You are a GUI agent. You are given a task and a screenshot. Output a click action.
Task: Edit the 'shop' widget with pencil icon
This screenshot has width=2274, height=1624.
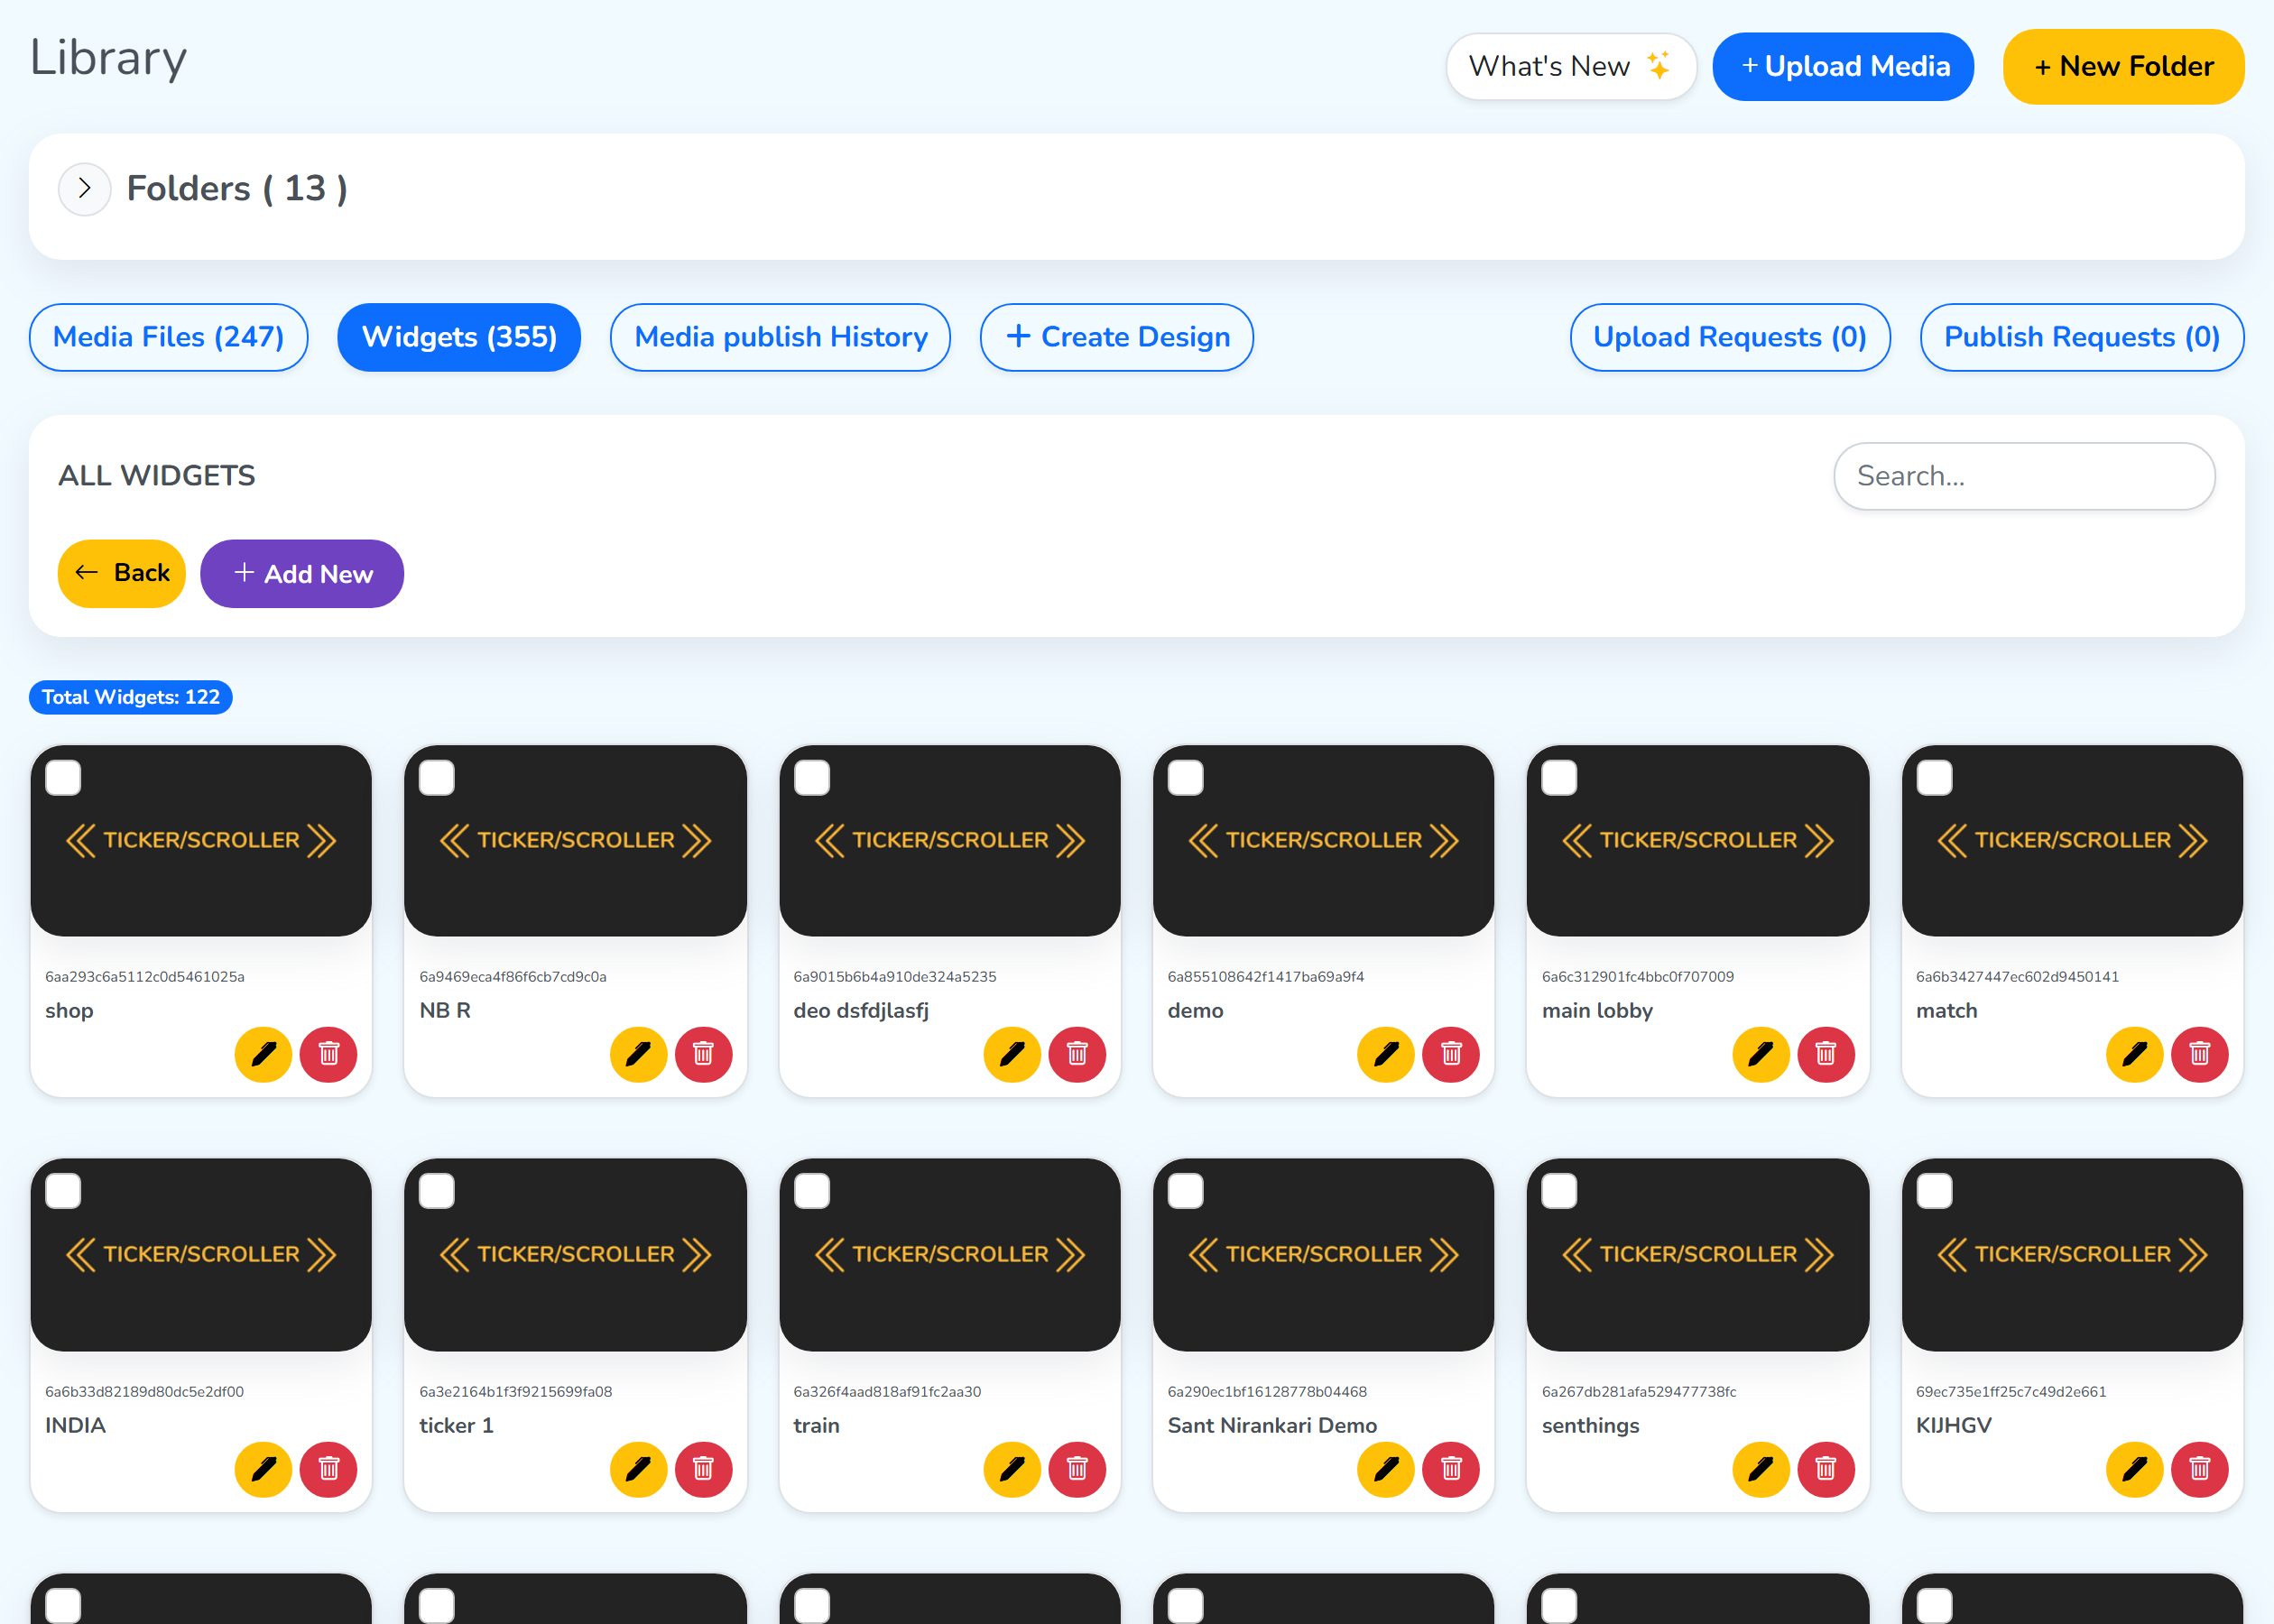(x=263, y=1054)
